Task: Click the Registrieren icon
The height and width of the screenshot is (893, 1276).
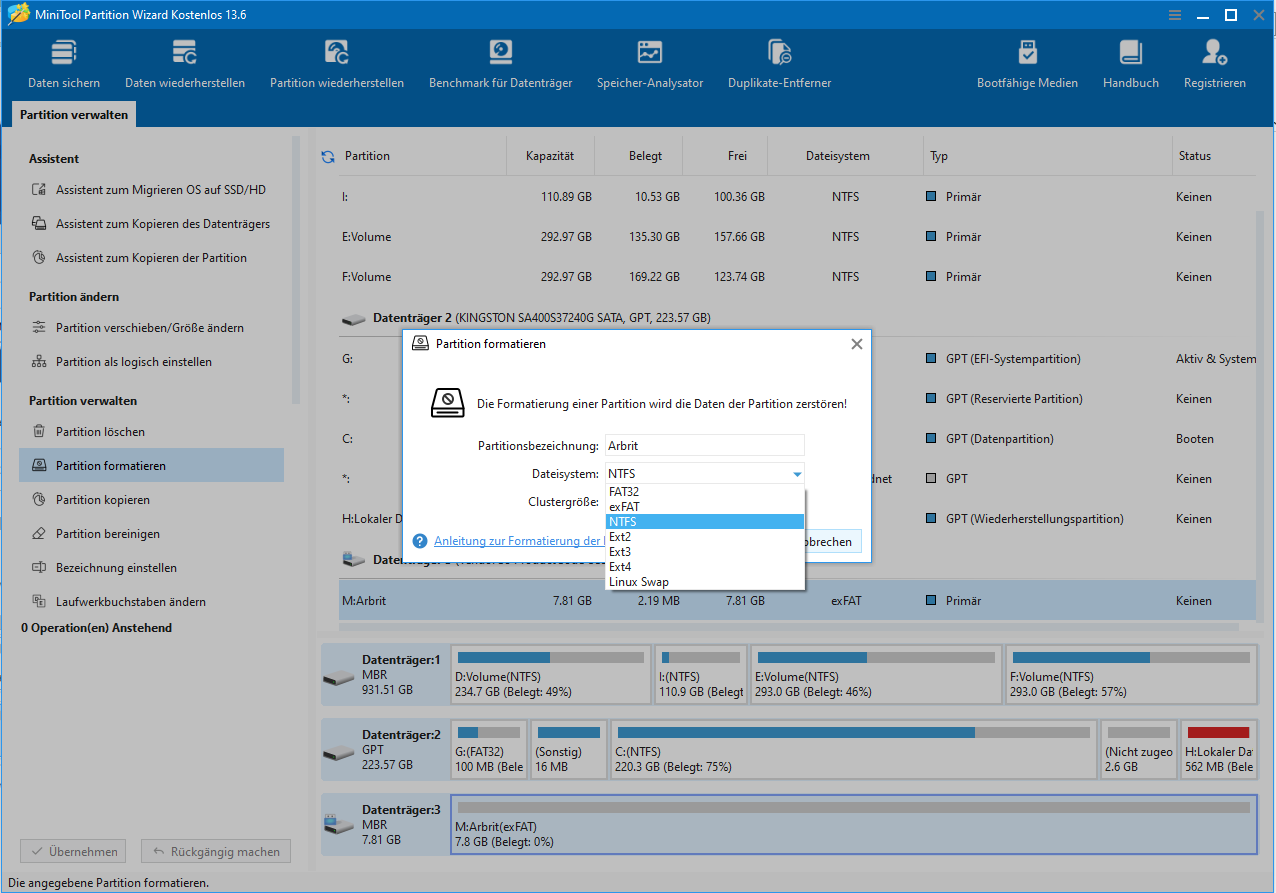Action: (1215, 65)
